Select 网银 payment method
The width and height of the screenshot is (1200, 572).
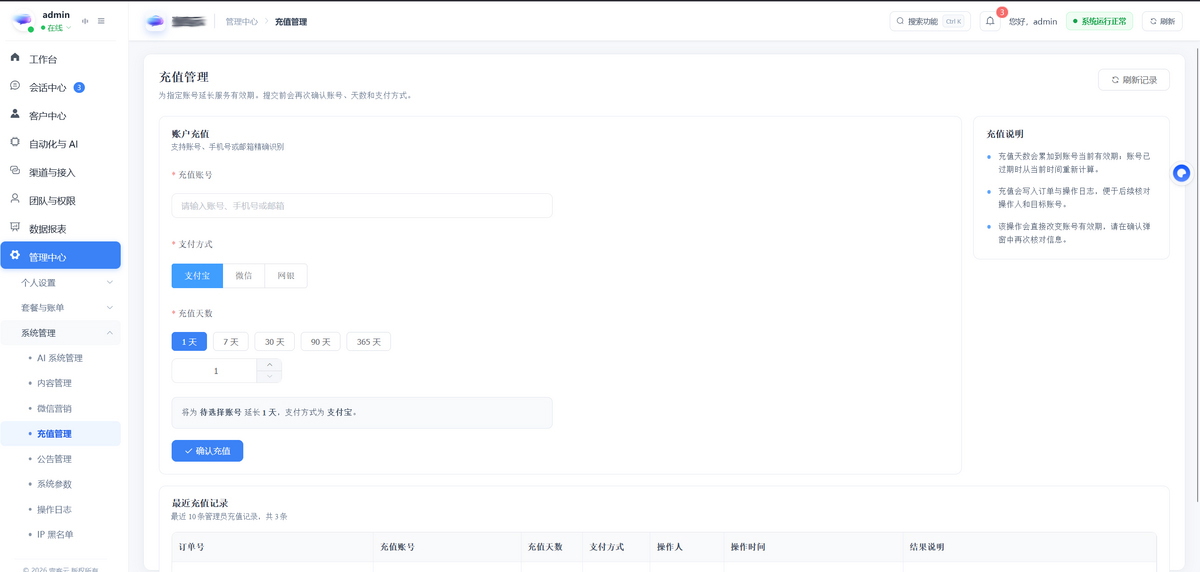(286, 275)
